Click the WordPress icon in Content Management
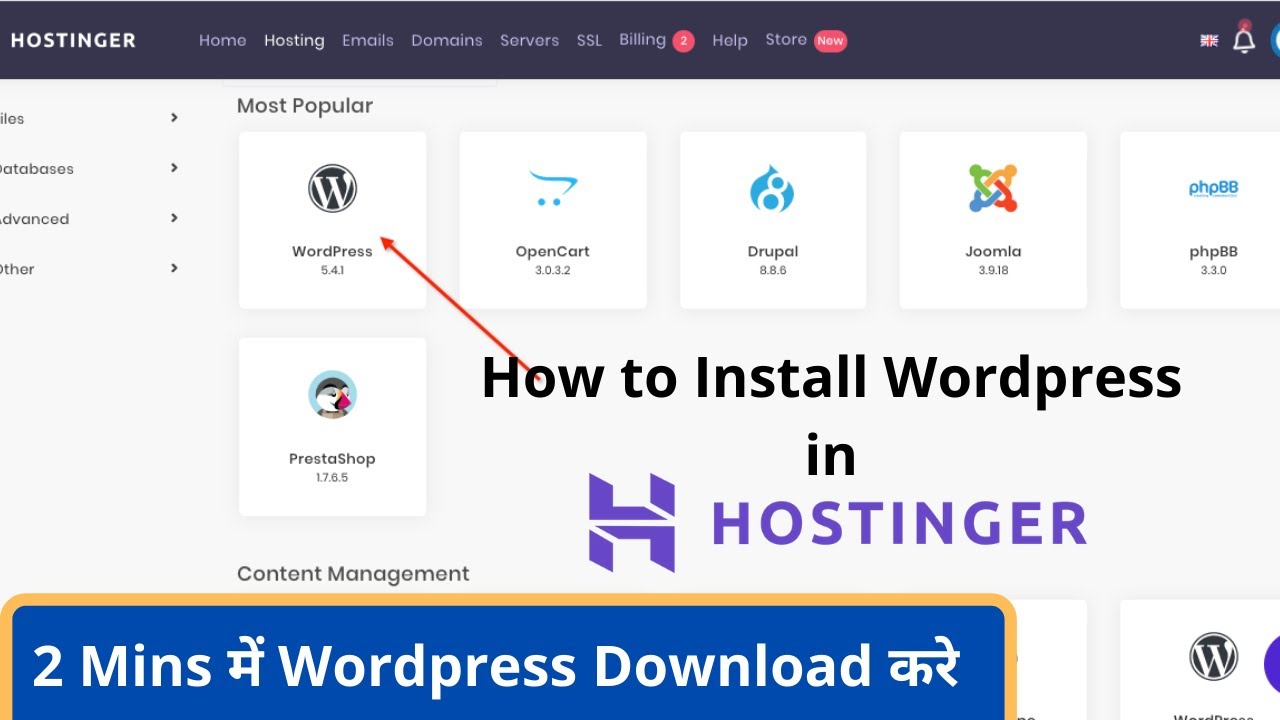 pyautogui.click(x=1213, y=657)
